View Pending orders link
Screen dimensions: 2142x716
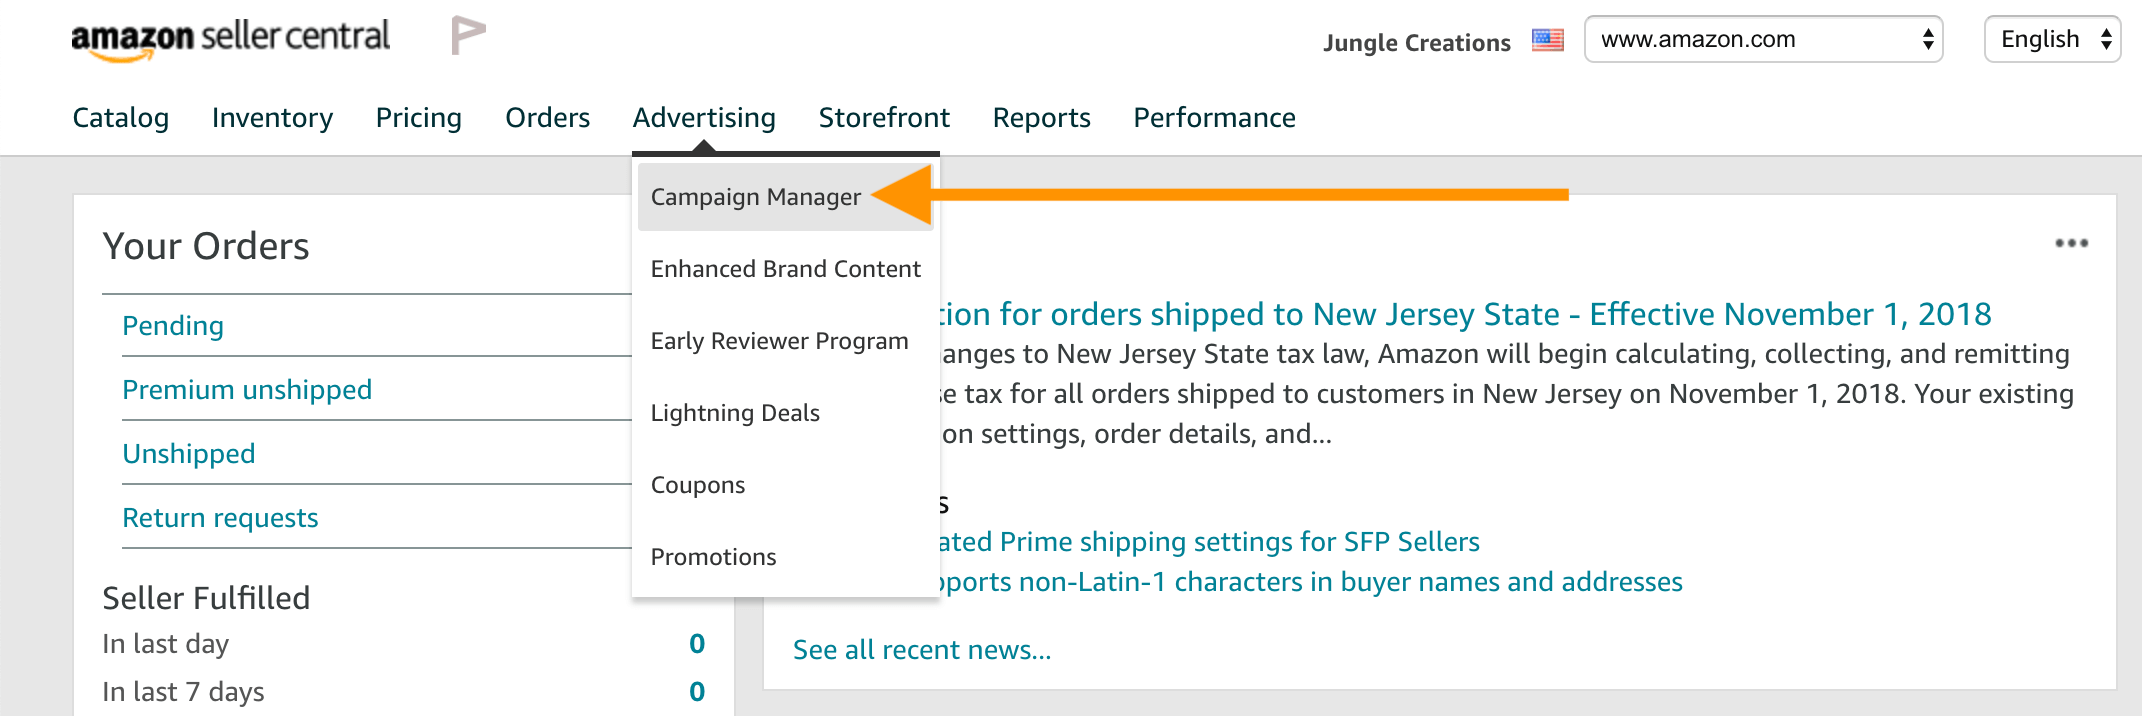[173, 326]
